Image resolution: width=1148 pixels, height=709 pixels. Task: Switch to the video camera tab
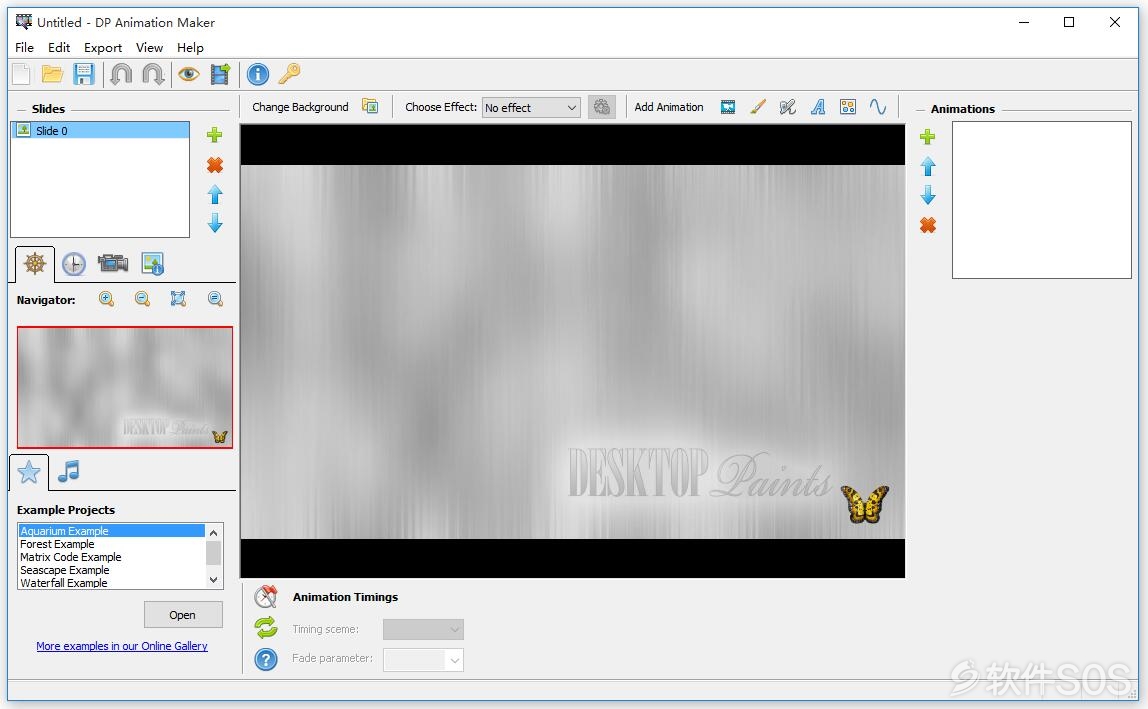coord(113,263)
